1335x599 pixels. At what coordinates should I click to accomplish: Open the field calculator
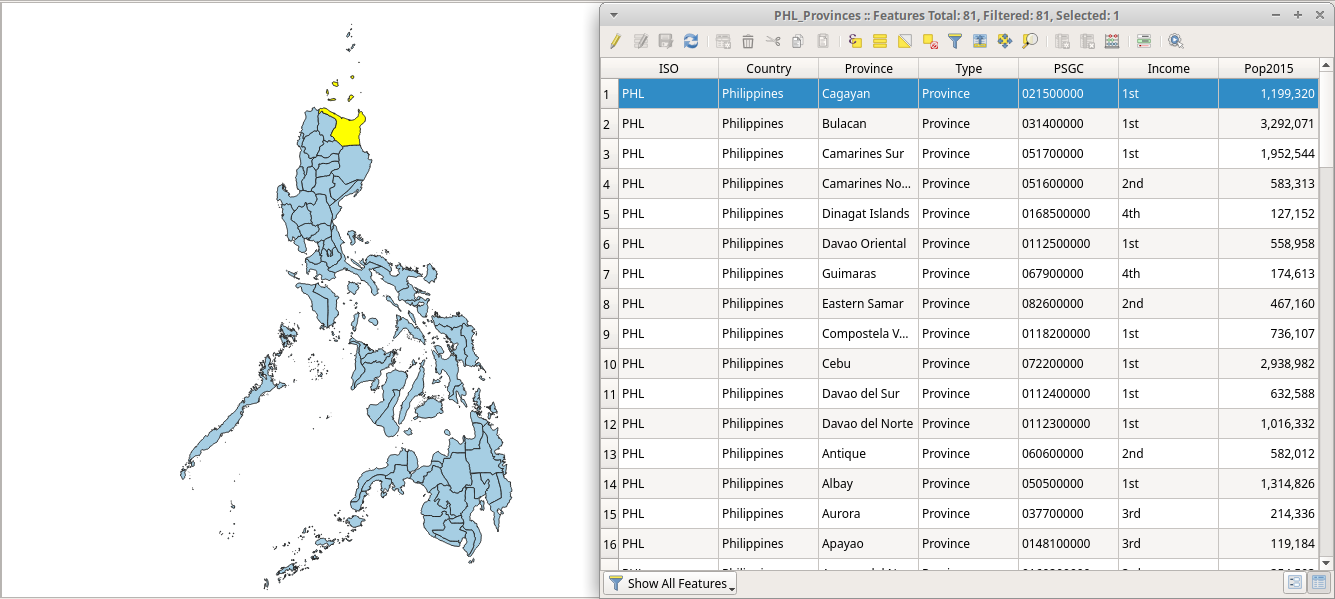(x=1110, y=41)
